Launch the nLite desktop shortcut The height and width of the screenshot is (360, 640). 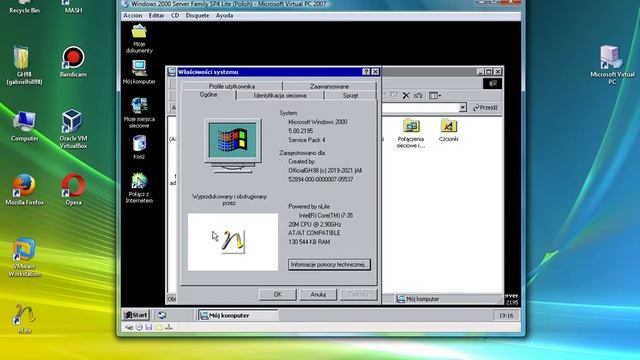(24, 320)
